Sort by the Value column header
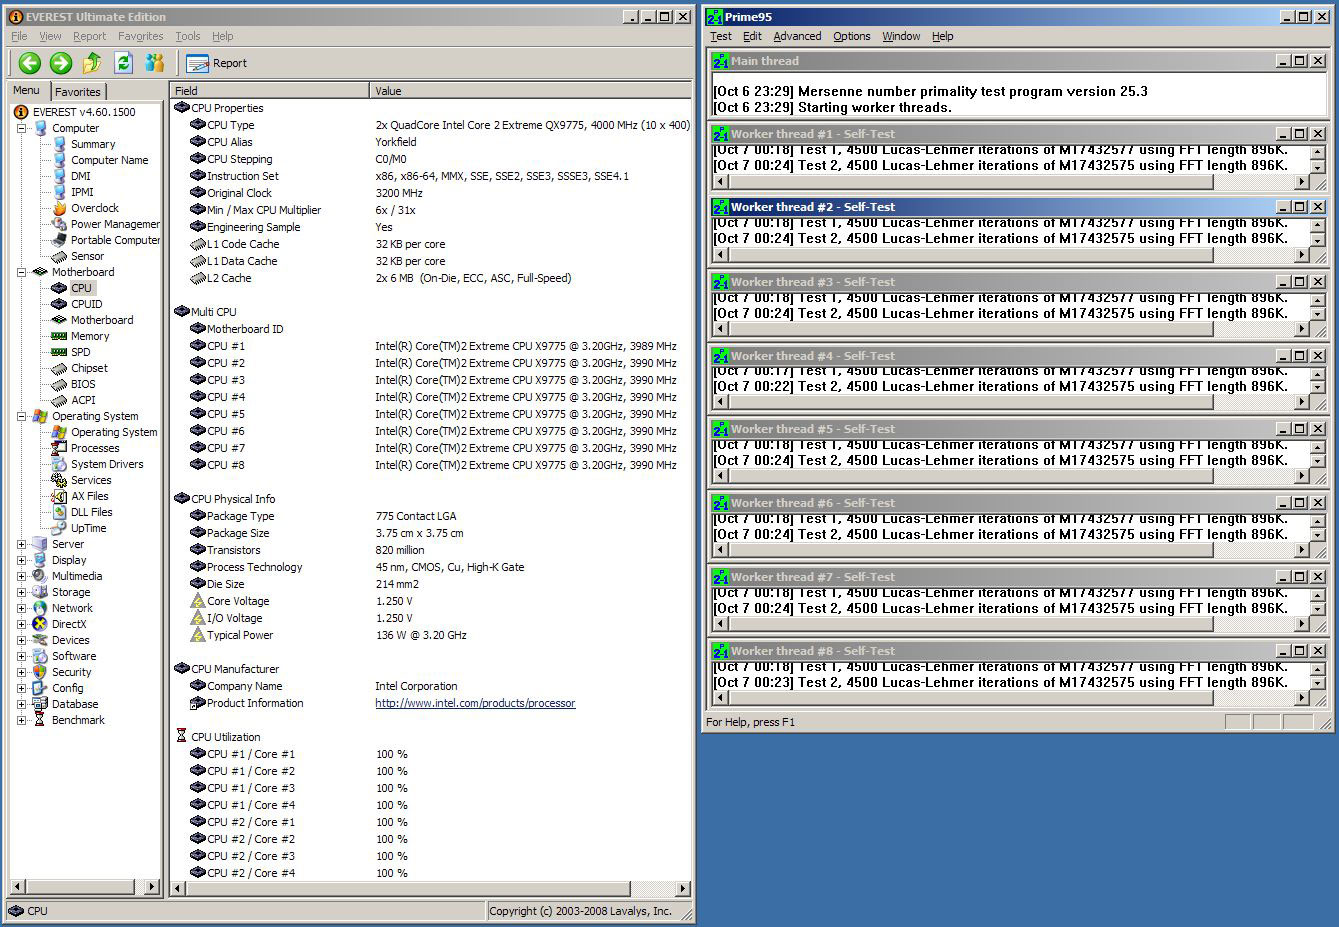 (530, 90)
